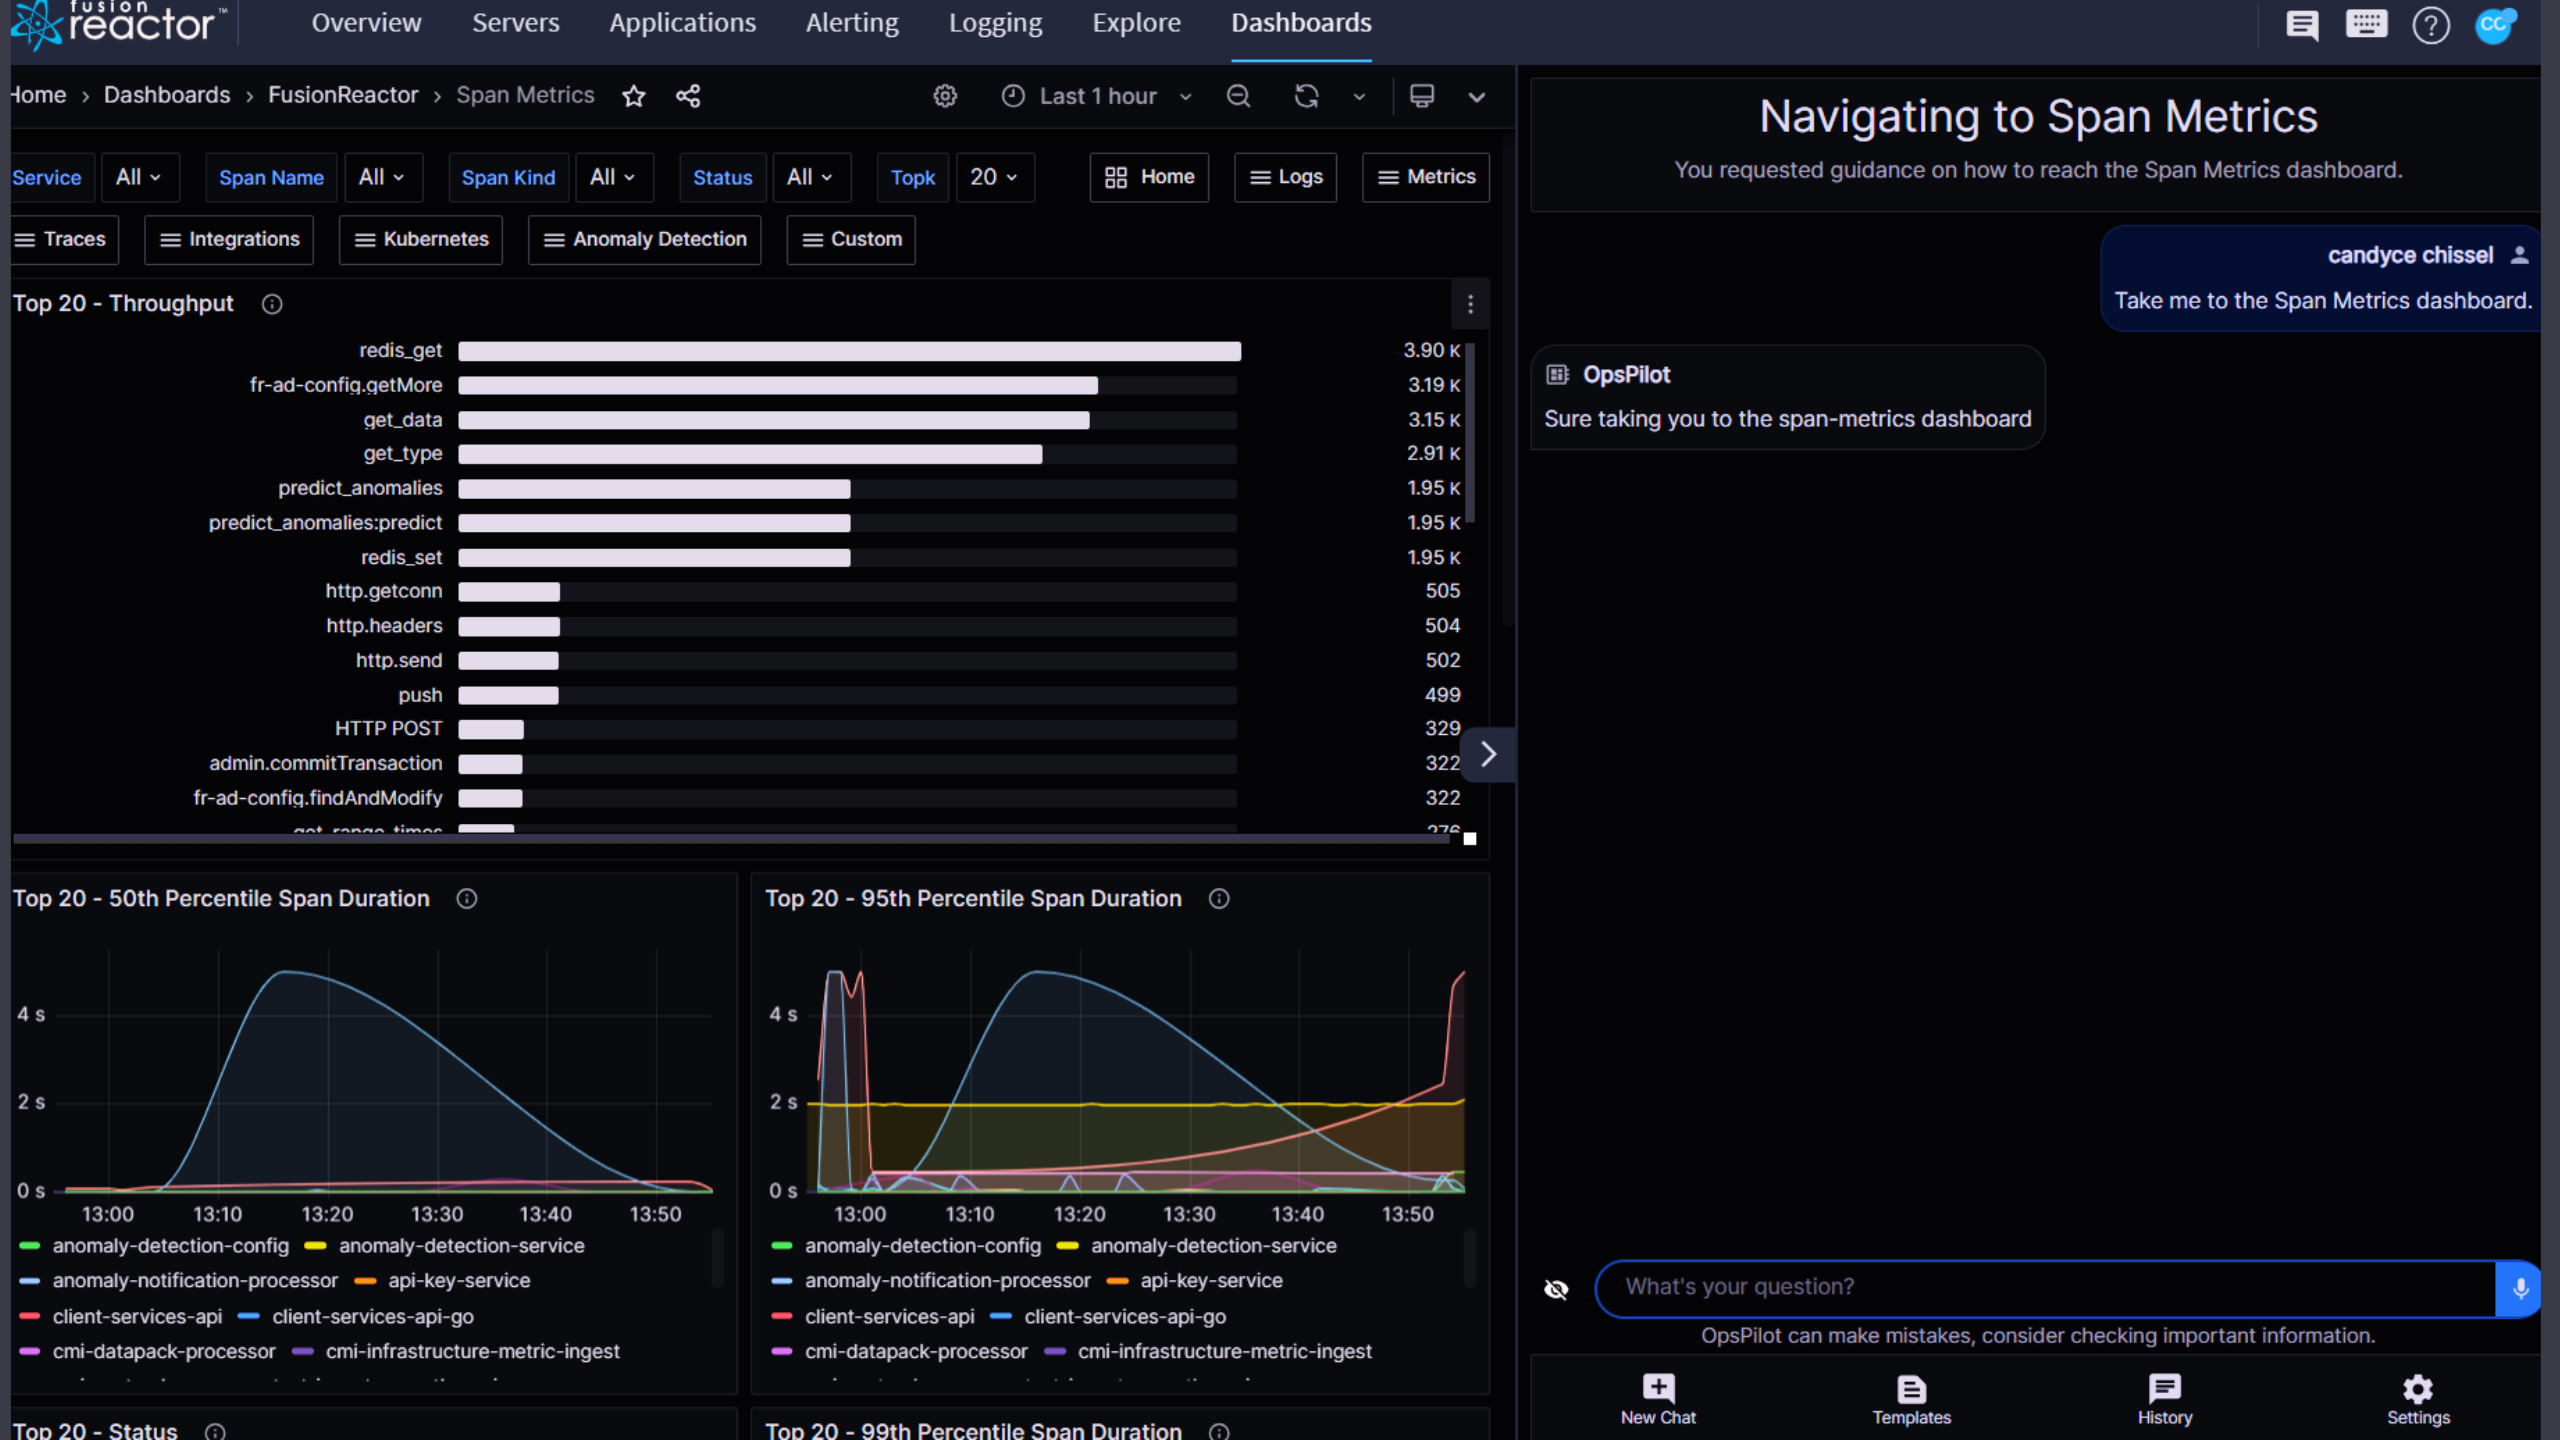Go to the Servers tab
Viewport: 2560px width, 1440px height.
point(515,22)
